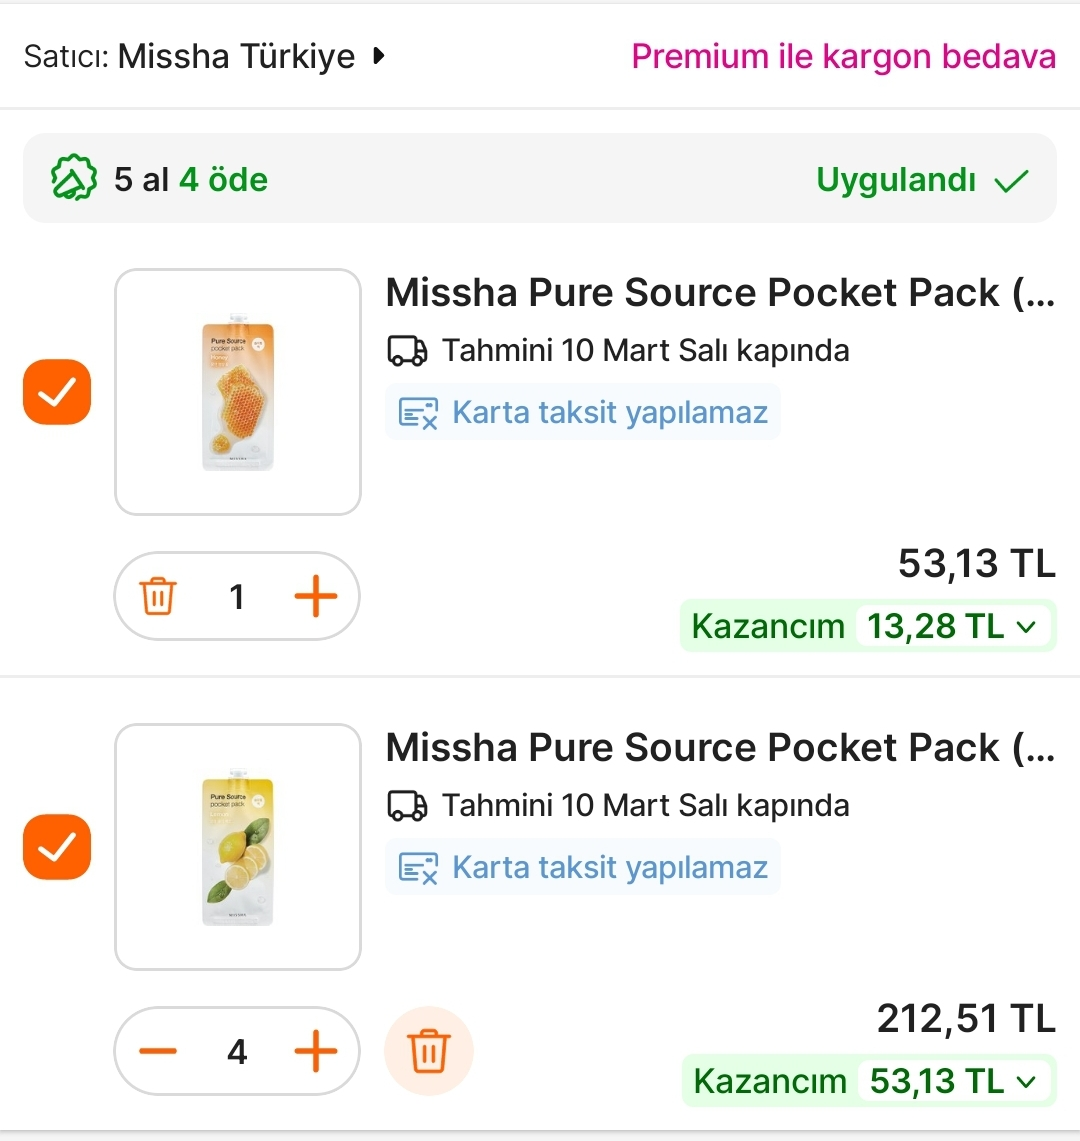Open seller Missha Türkiye arrow
The height and width of the screenshot is (1141, 1080).
(378, 56)
